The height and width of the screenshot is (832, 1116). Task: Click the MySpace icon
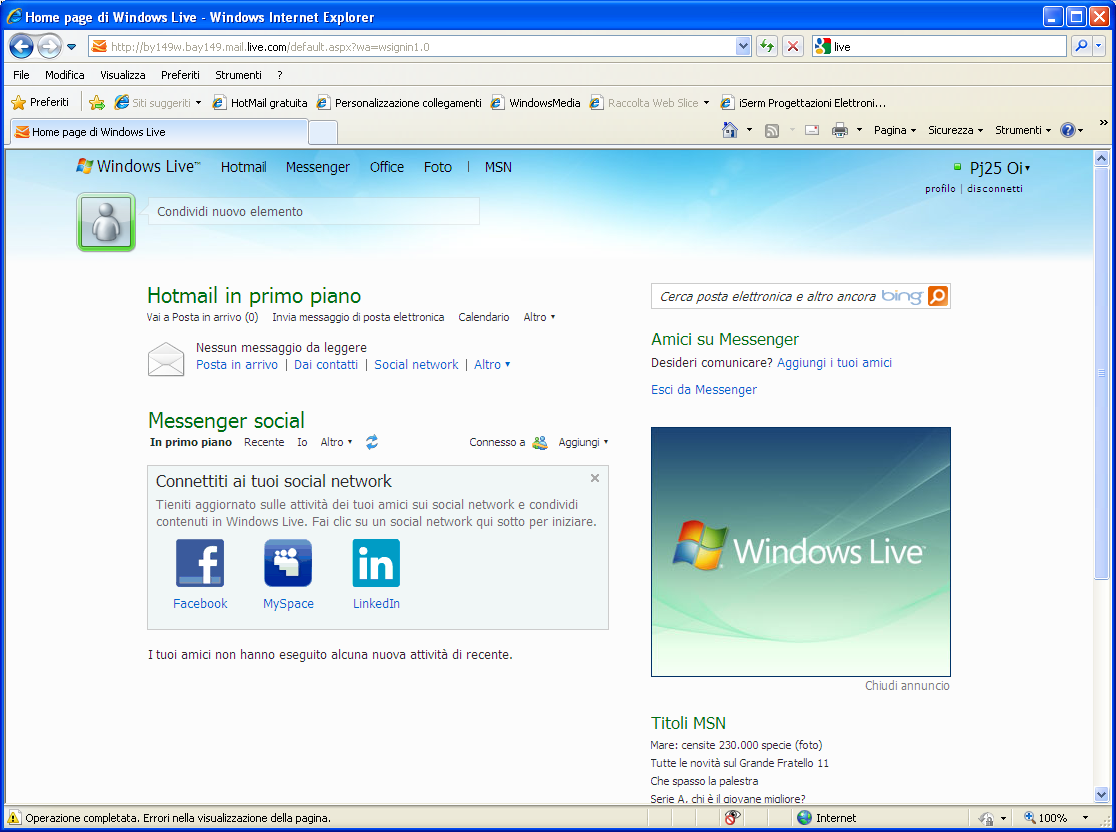tap(288, 563)
